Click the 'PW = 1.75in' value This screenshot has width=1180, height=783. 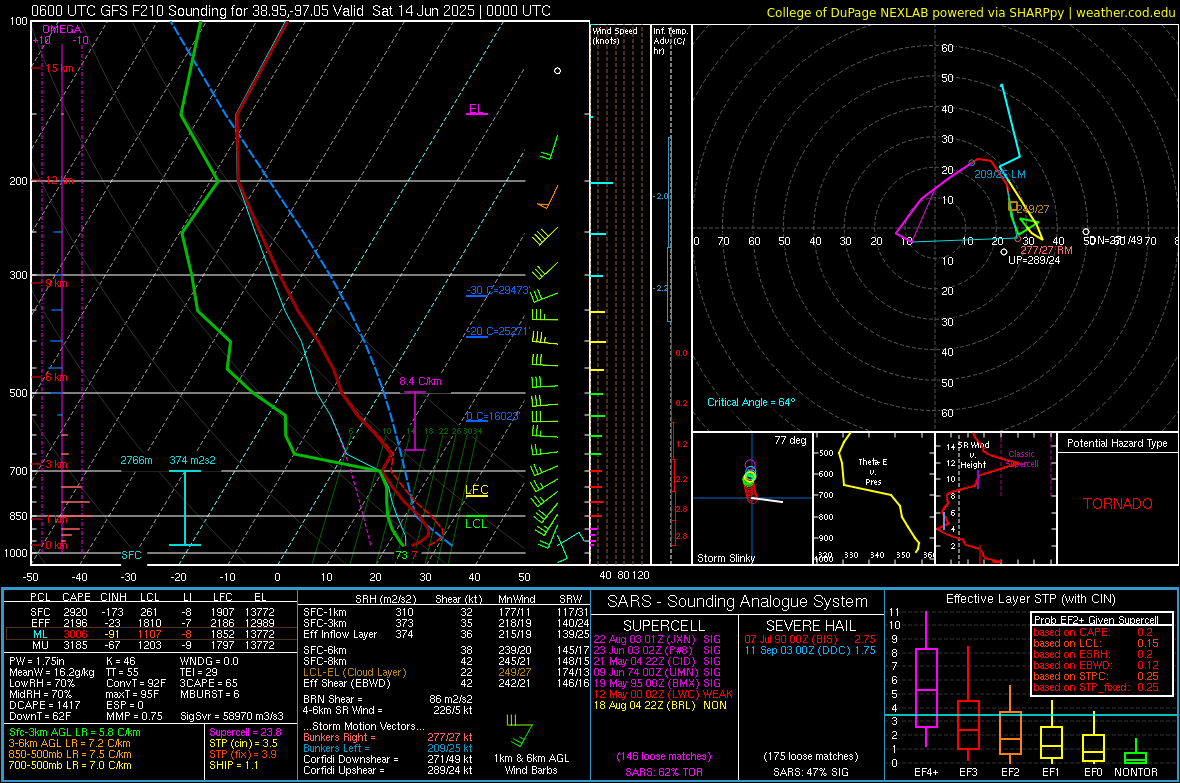tap(37, 661)
